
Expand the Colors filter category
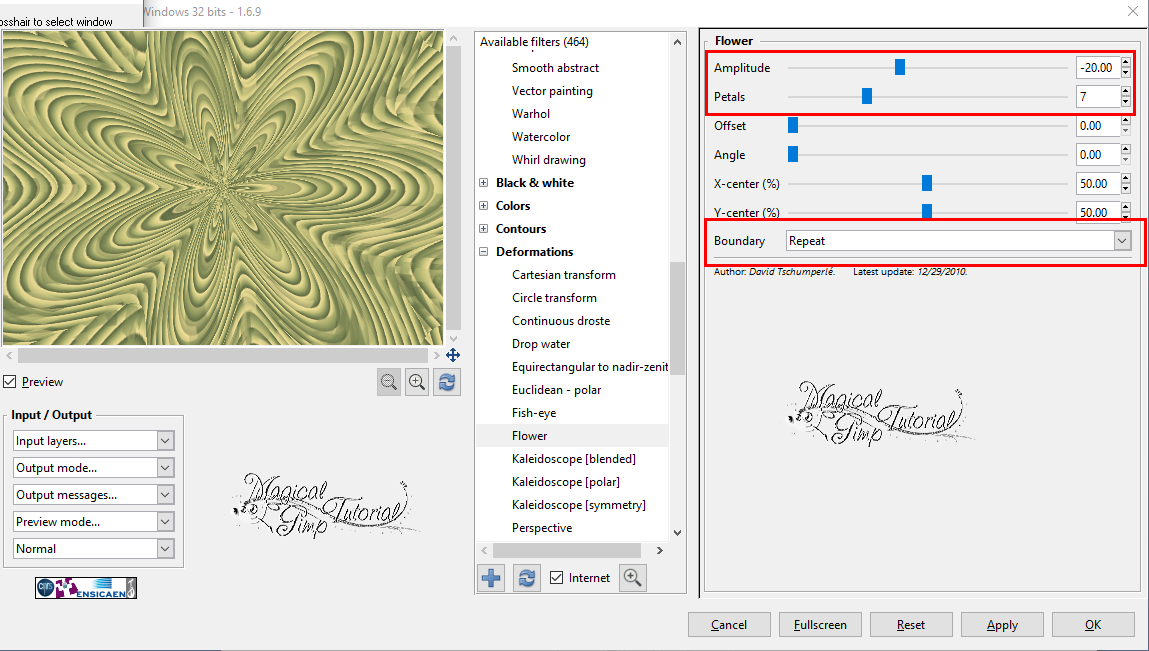pos(483,205)
